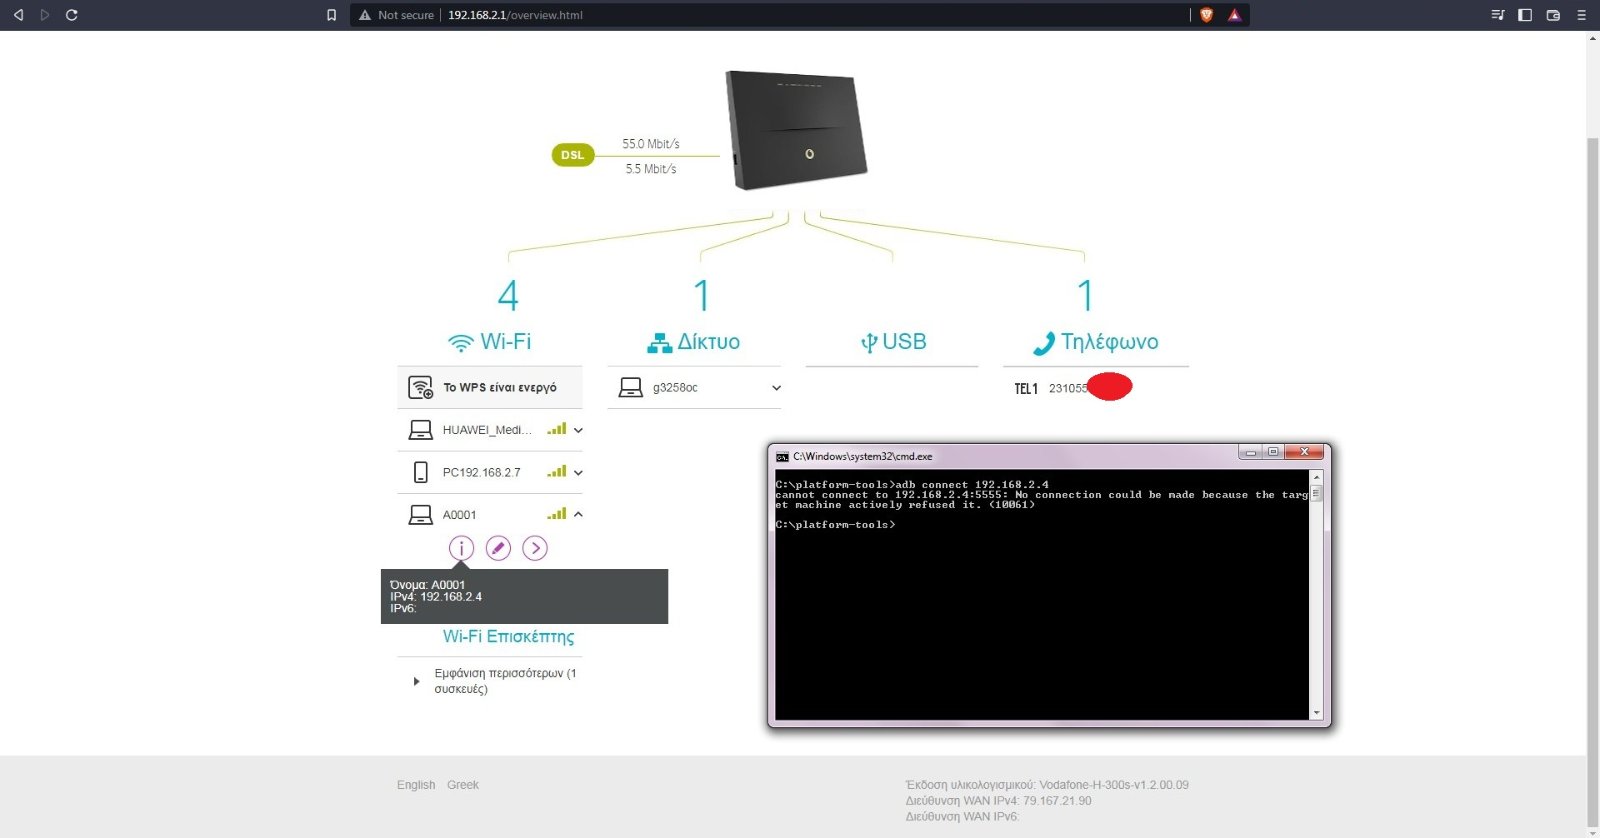
Task: Click the g3258oc laptop icon
Action: tap(630, 387)
